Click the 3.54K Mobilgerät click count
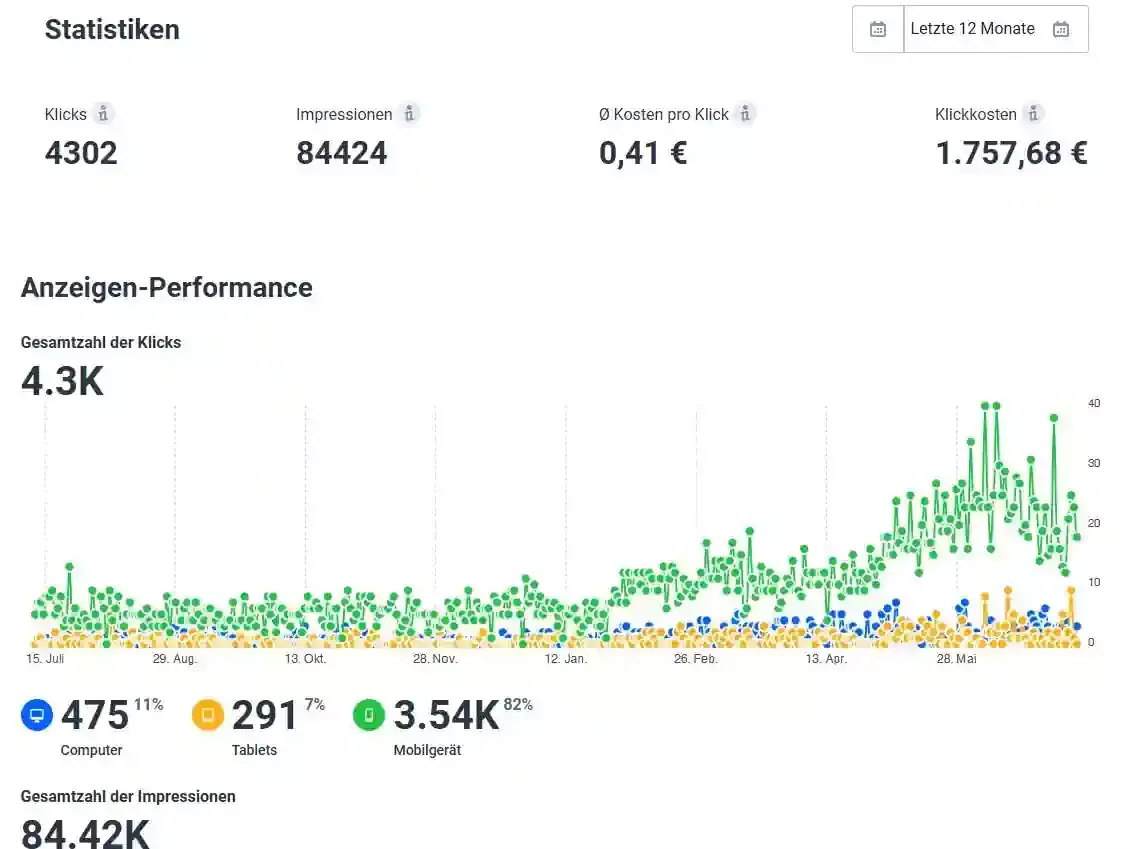Image resolution: width=1130 pixels, height=849 pixels. coord(446,716)
